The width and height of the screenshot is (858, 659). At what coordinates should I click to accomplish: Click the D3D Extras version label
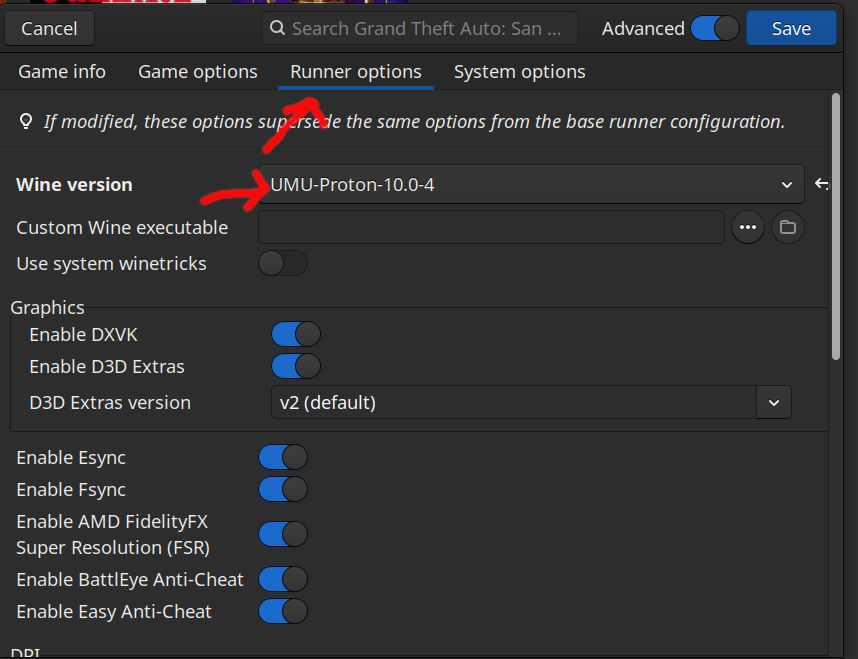click(110, 402)
